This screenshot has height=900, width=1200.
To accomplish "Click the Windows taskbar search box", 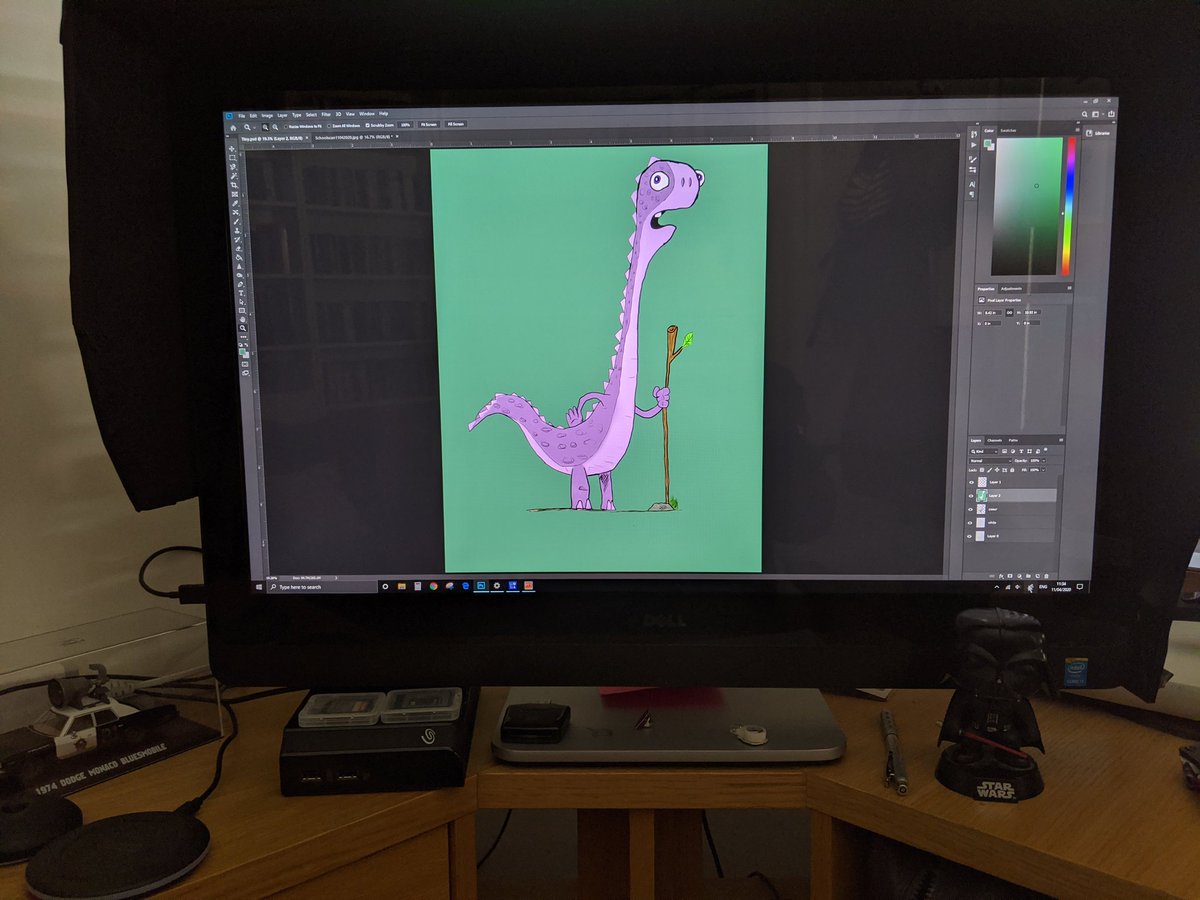I will (321, 587).
